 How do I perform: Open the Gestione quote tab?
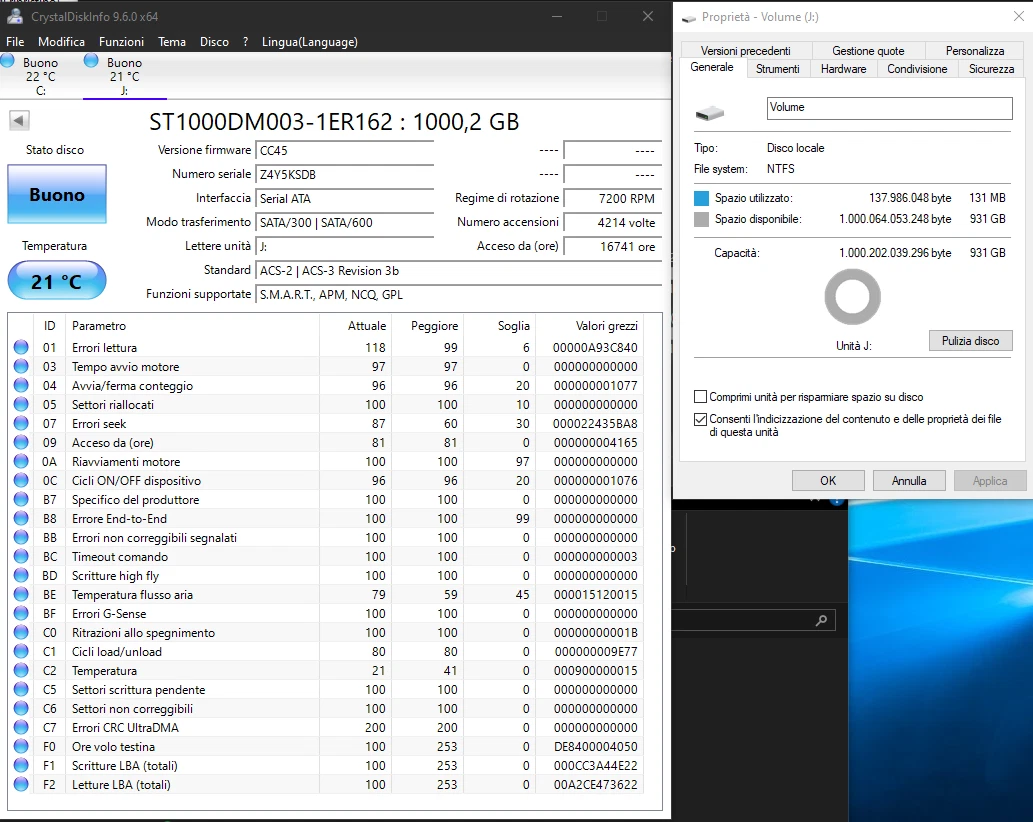pyautogui.click(x=868, y=51)
